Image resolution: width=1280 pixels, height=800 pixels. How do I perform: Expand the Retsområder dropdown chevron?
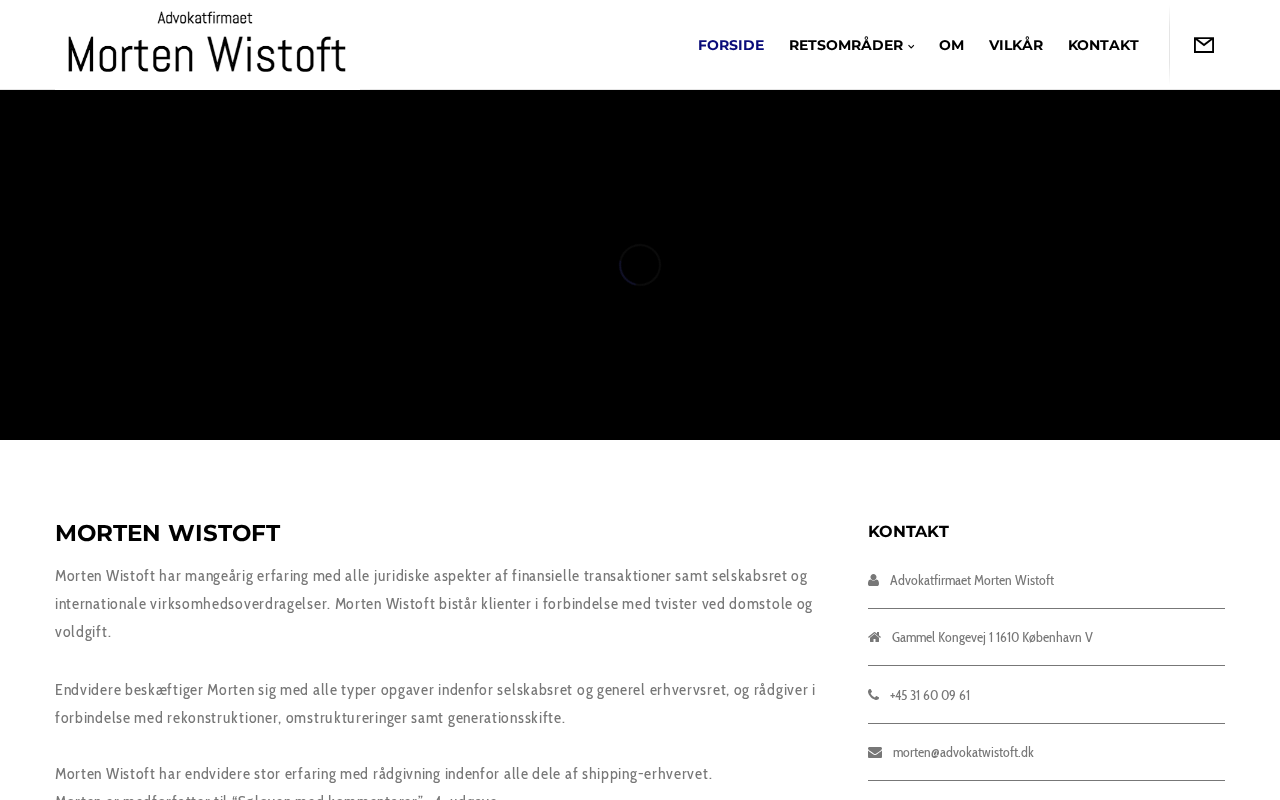911,46
